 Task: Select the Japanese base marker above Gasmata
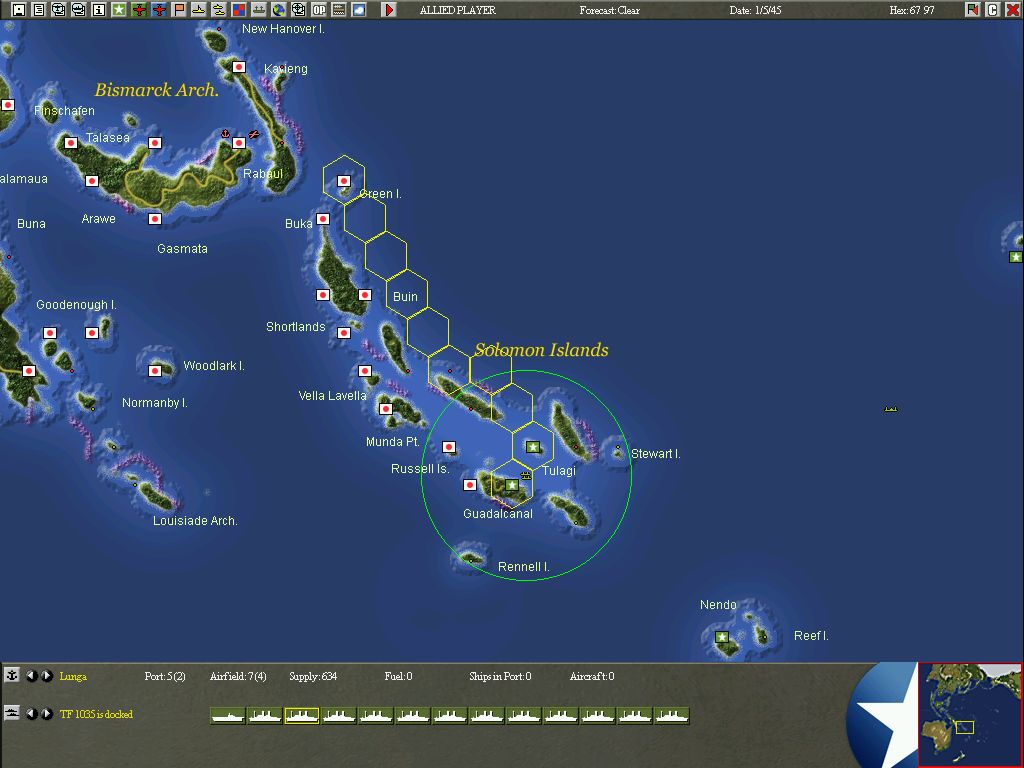click(x=155, y=219)
